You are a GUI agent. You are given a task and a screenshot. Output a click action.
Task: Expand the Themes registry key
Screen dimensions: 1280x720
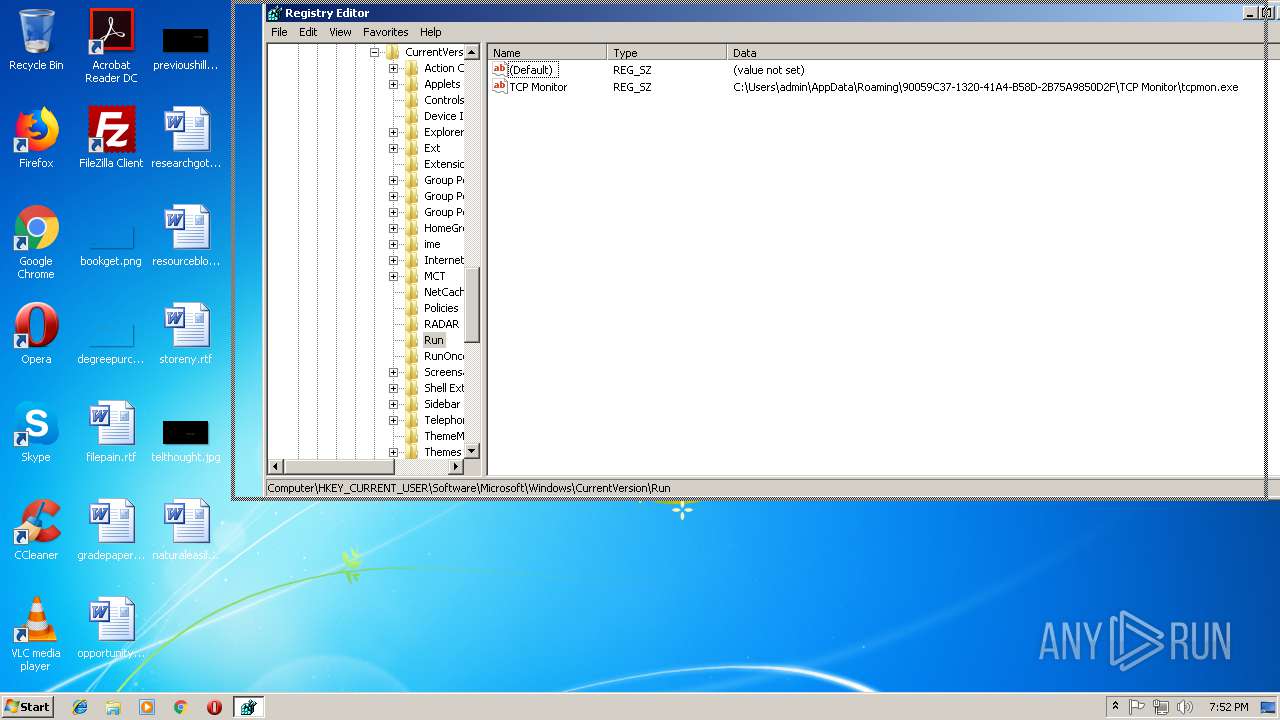393,452
